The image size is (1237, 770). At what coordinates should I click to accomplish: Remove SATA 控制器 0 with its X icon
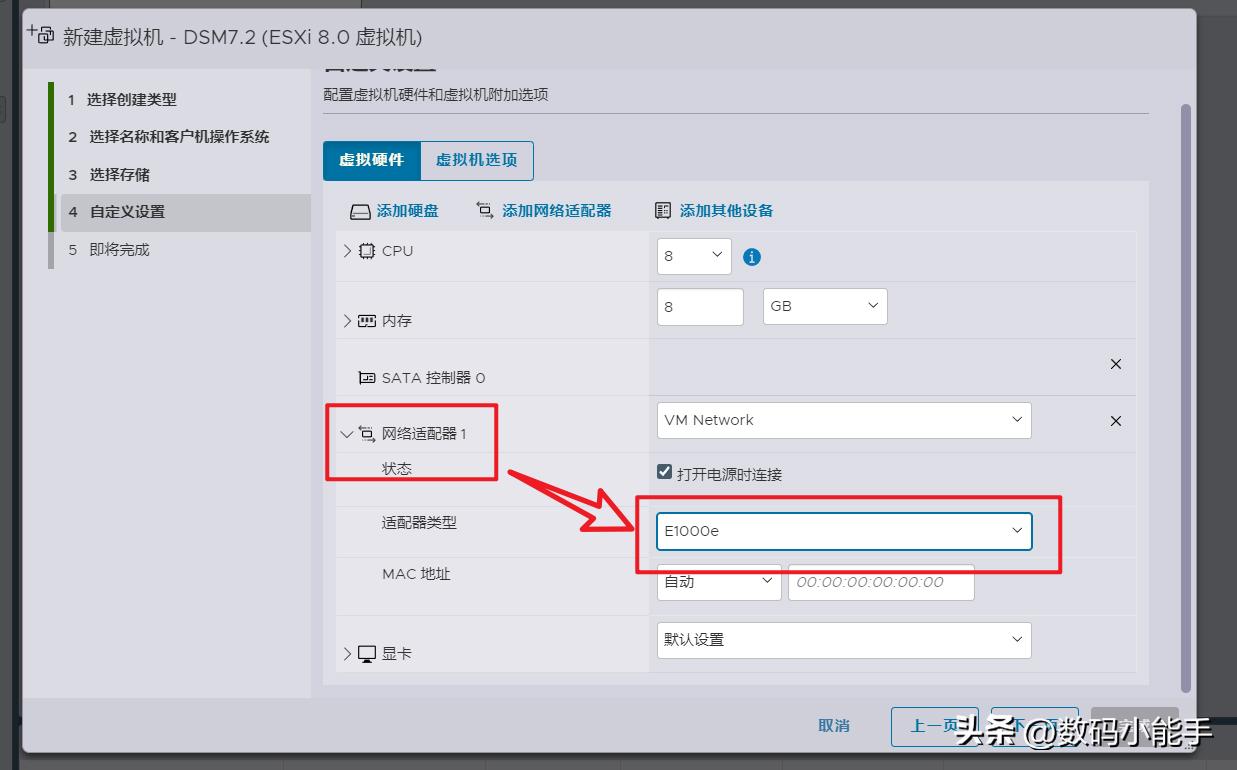tap(1116, 364)
